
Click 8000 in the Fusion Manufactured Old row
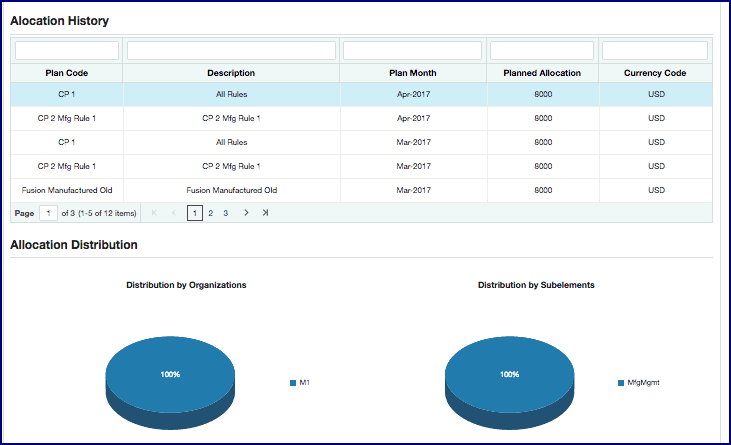(543, 190)
